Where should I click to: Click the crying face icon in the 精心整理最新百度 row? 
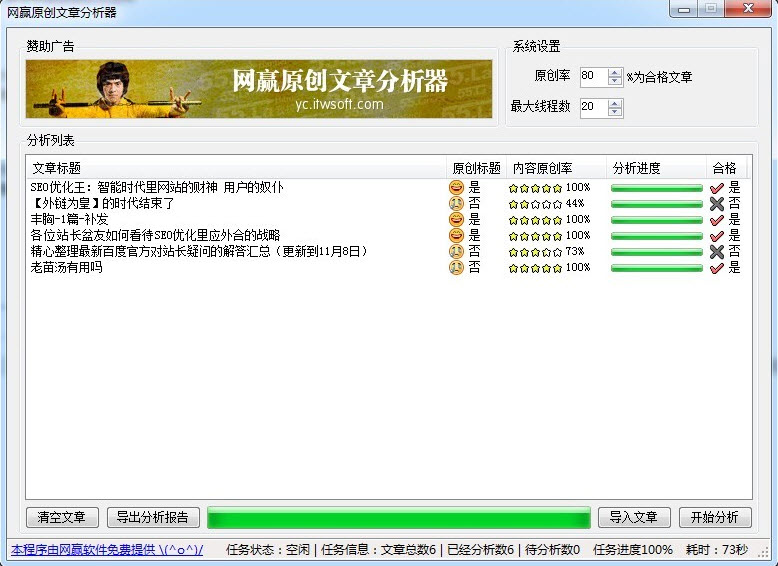456,251
